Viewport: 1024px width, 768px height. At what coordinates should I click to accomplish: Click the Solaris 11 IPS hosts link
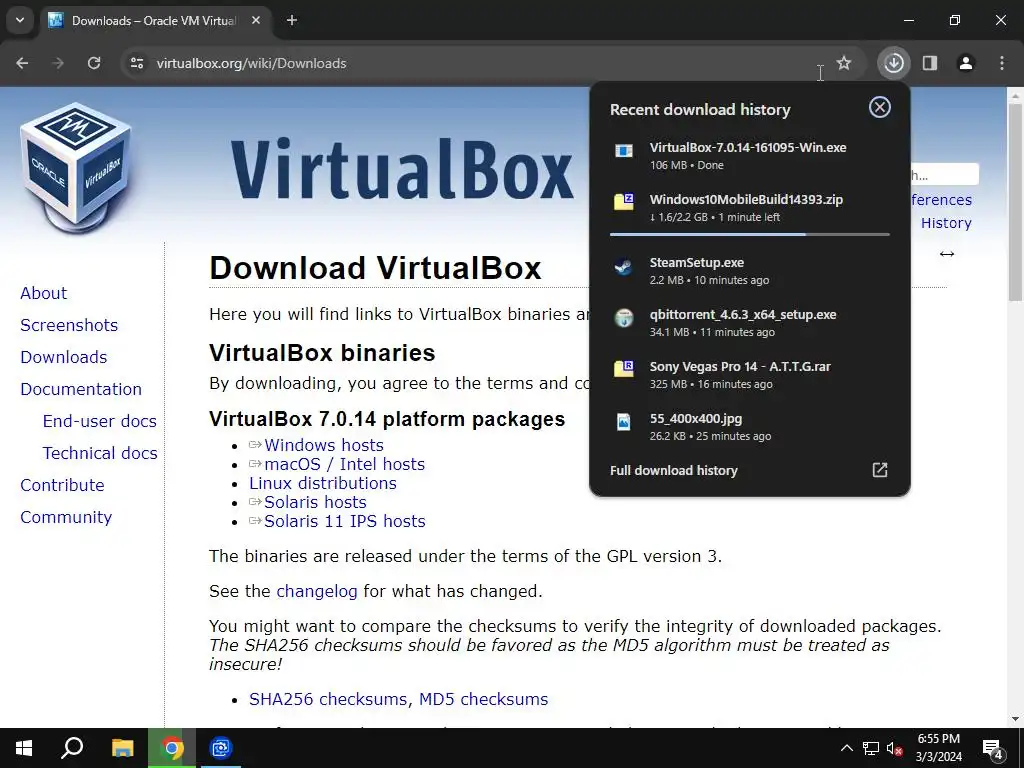[345, 521]
